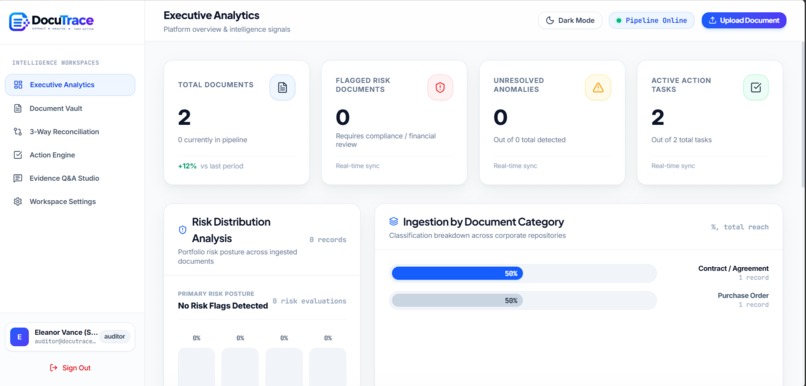The height and width of the screenshot is (386, 806).
Task: Open the Document Vault workspace
Action: pyautogui.click(x=70, y=108)
